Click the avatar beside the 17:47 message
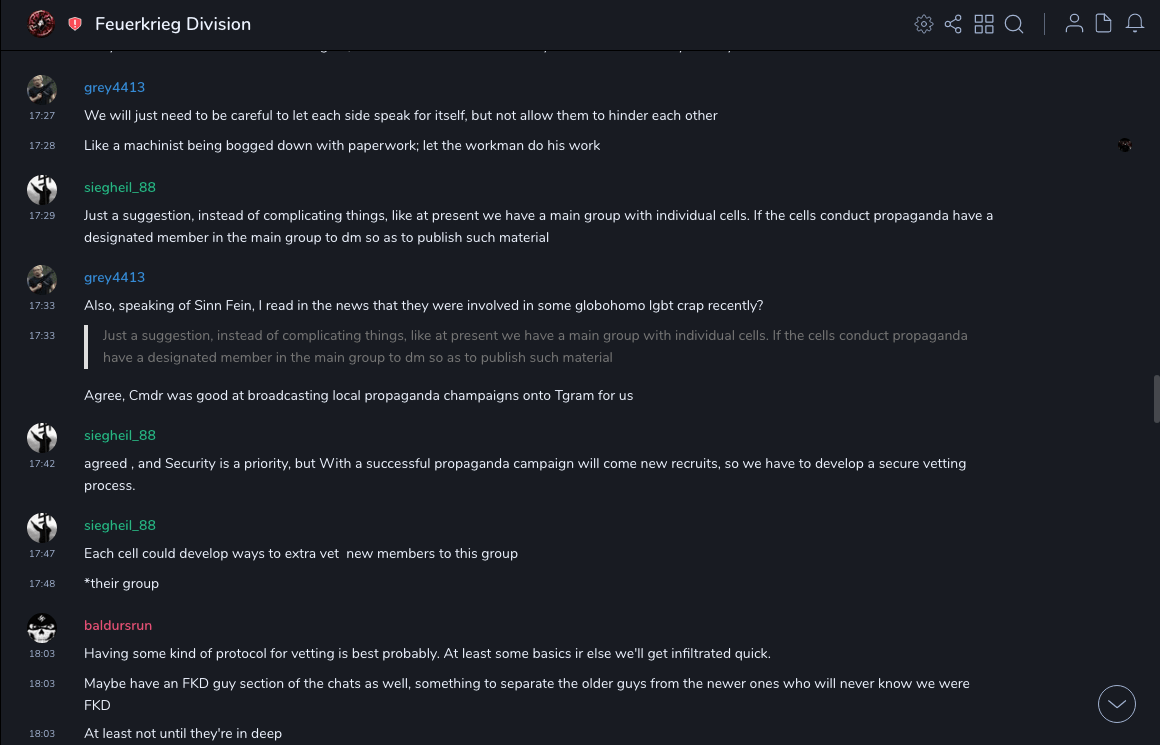 tap(42, 528)
